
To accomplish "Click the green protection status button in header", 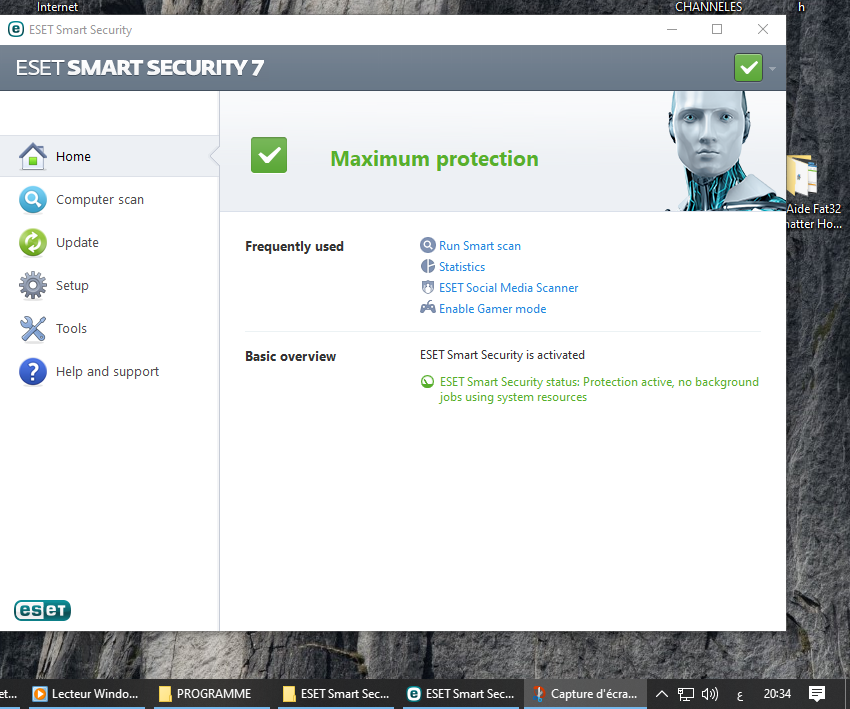I will [748, 68].
